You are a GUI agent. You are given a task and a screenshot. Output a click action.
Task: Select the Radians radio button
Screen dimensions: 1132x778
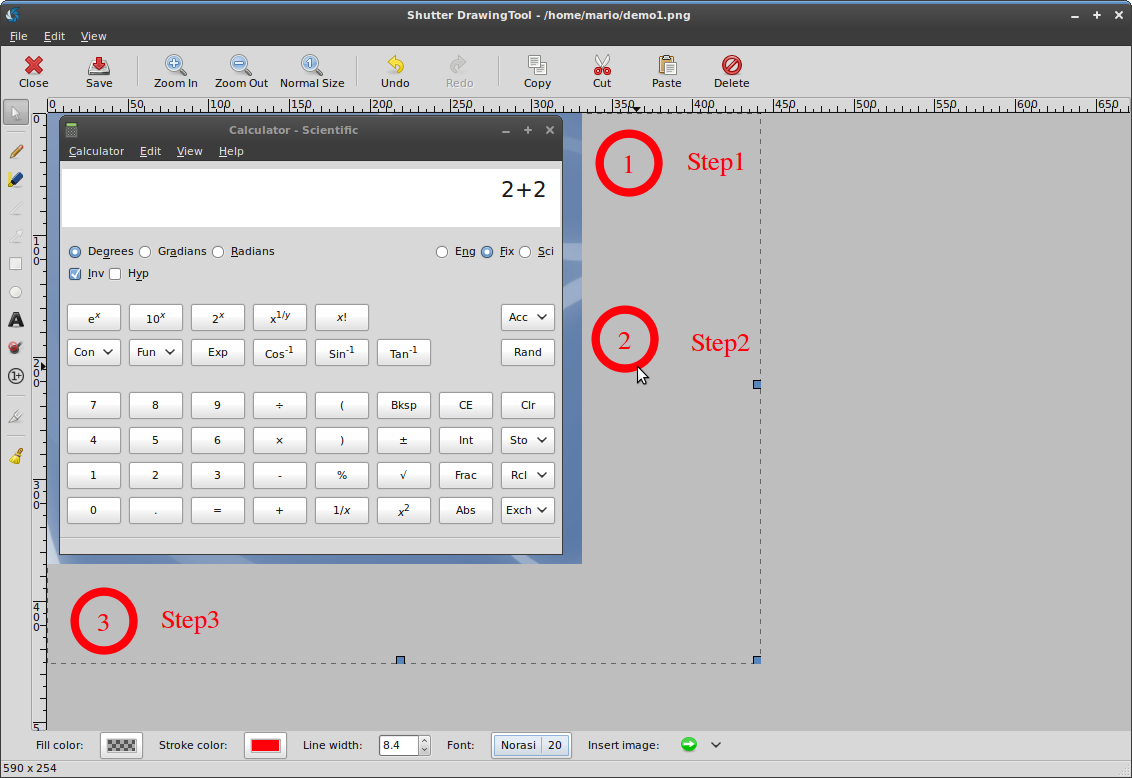(x=218, y=252)
